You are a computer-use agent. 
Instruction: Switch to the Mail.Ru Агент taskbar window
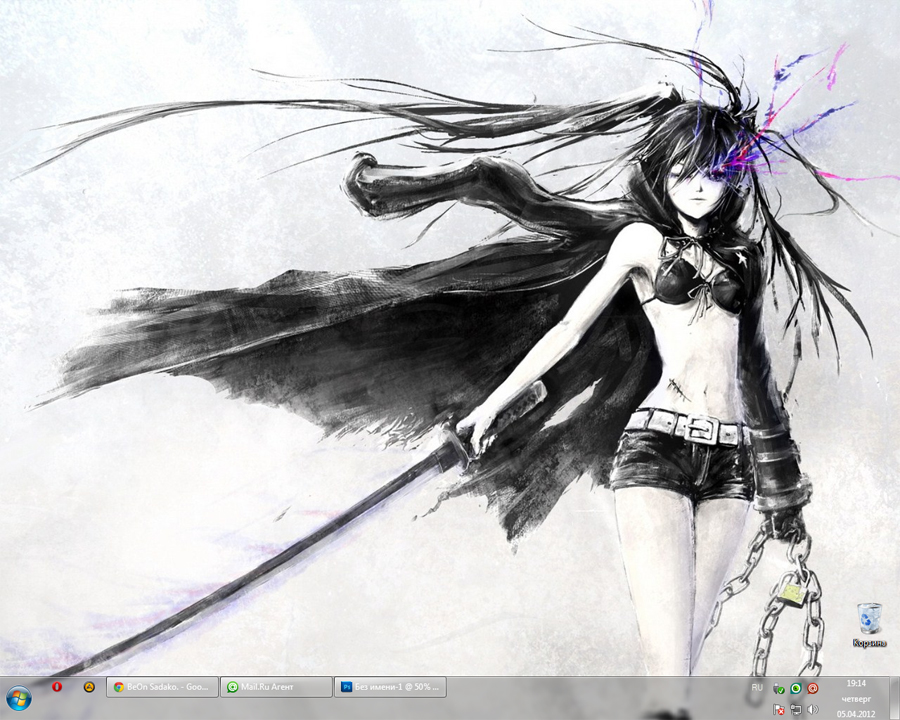click(276, 687)
